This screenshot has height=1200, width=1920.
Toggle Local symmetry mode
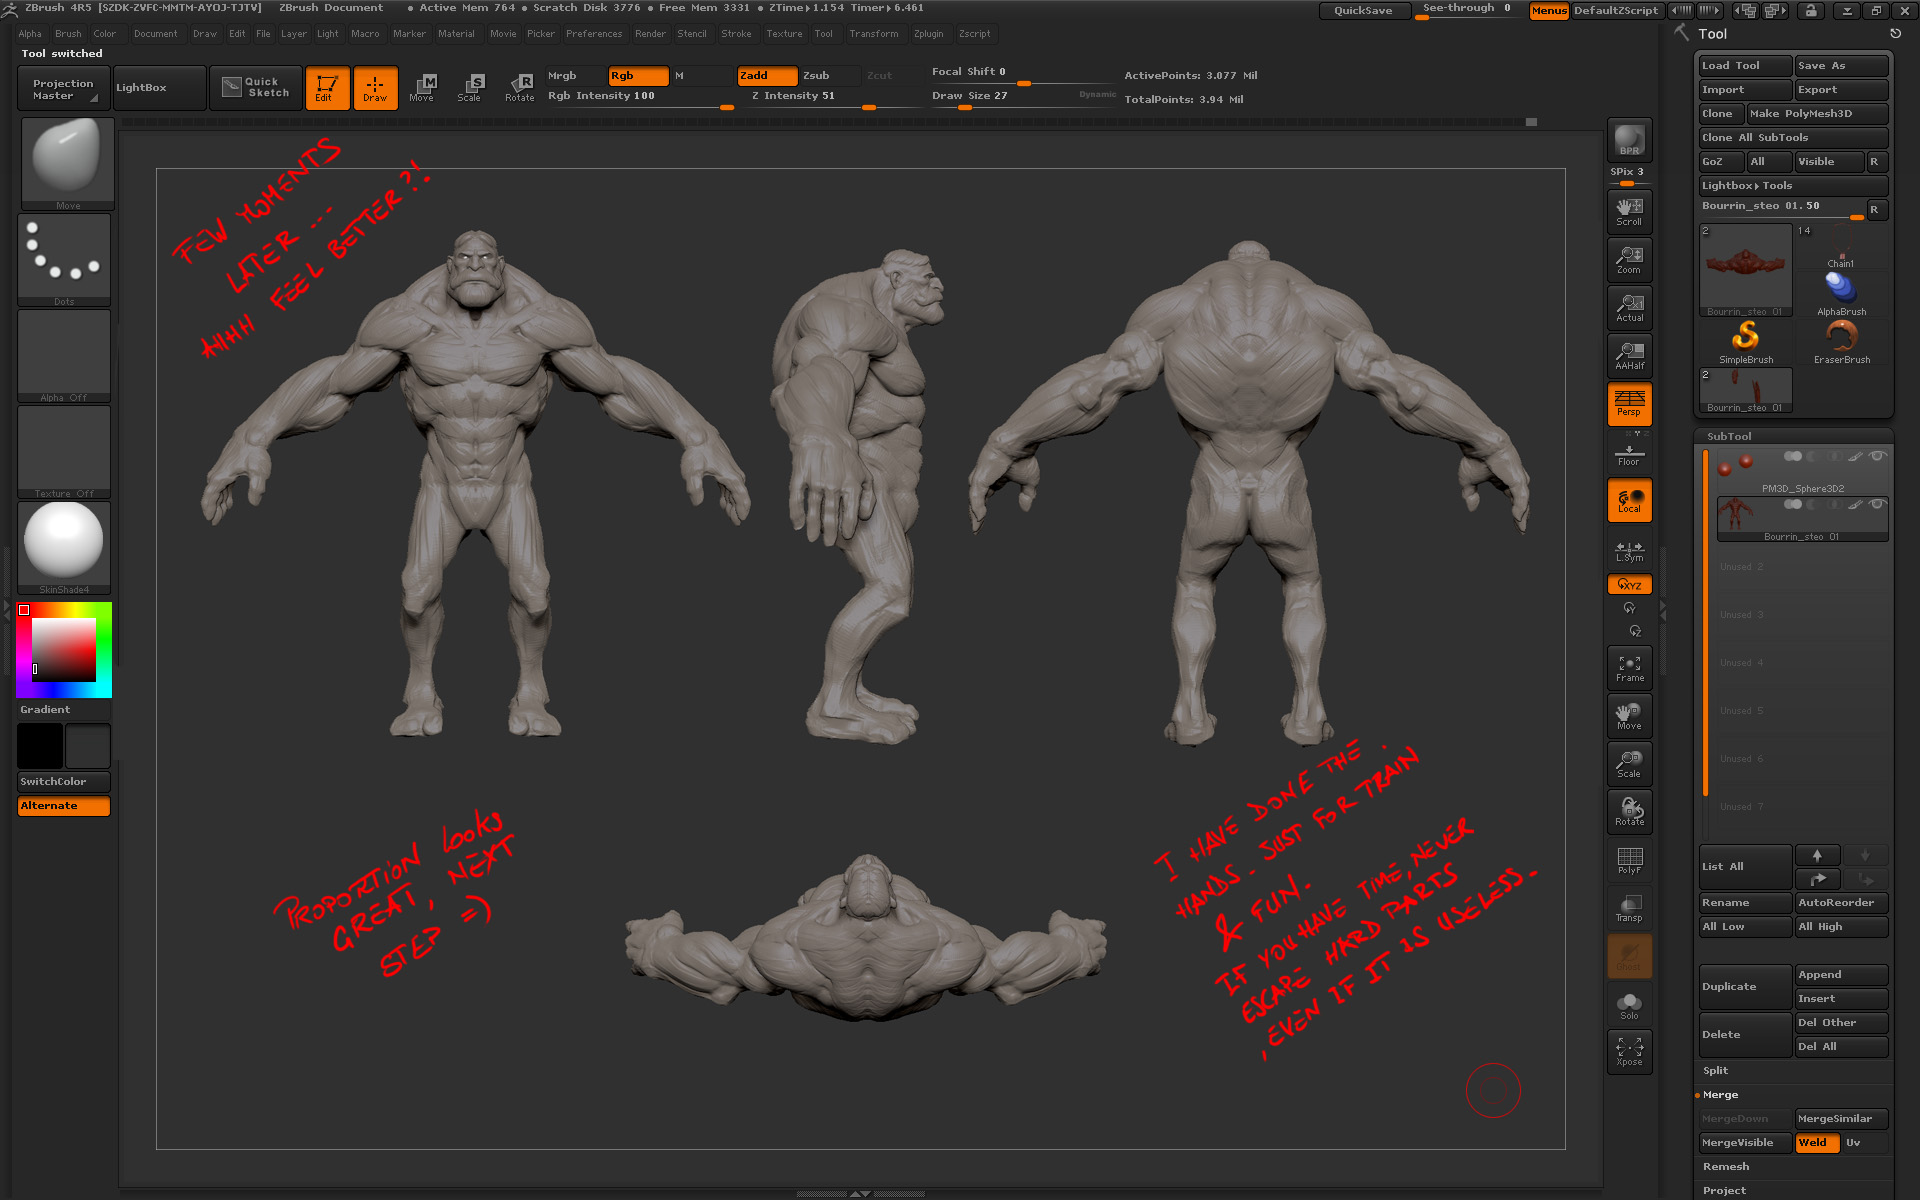(x=1629, y=500)
